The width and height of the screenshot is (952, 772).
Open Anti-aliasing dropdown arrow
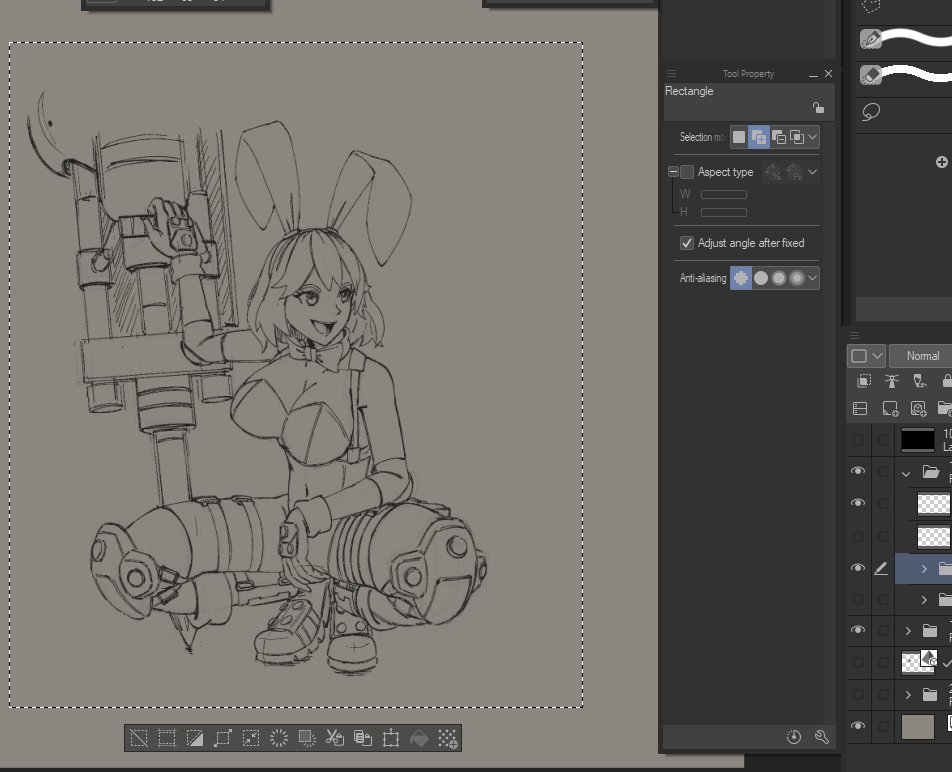click(x=813, y=278)
